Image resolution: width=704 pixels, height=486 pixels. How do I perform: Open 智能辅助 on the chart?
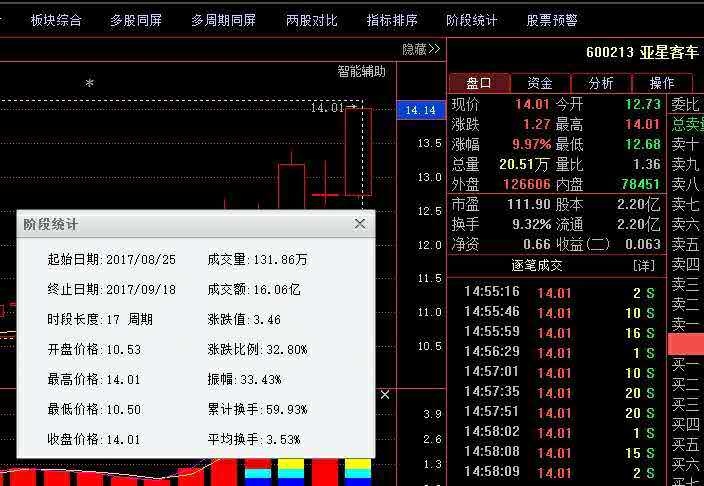point(361,71)
